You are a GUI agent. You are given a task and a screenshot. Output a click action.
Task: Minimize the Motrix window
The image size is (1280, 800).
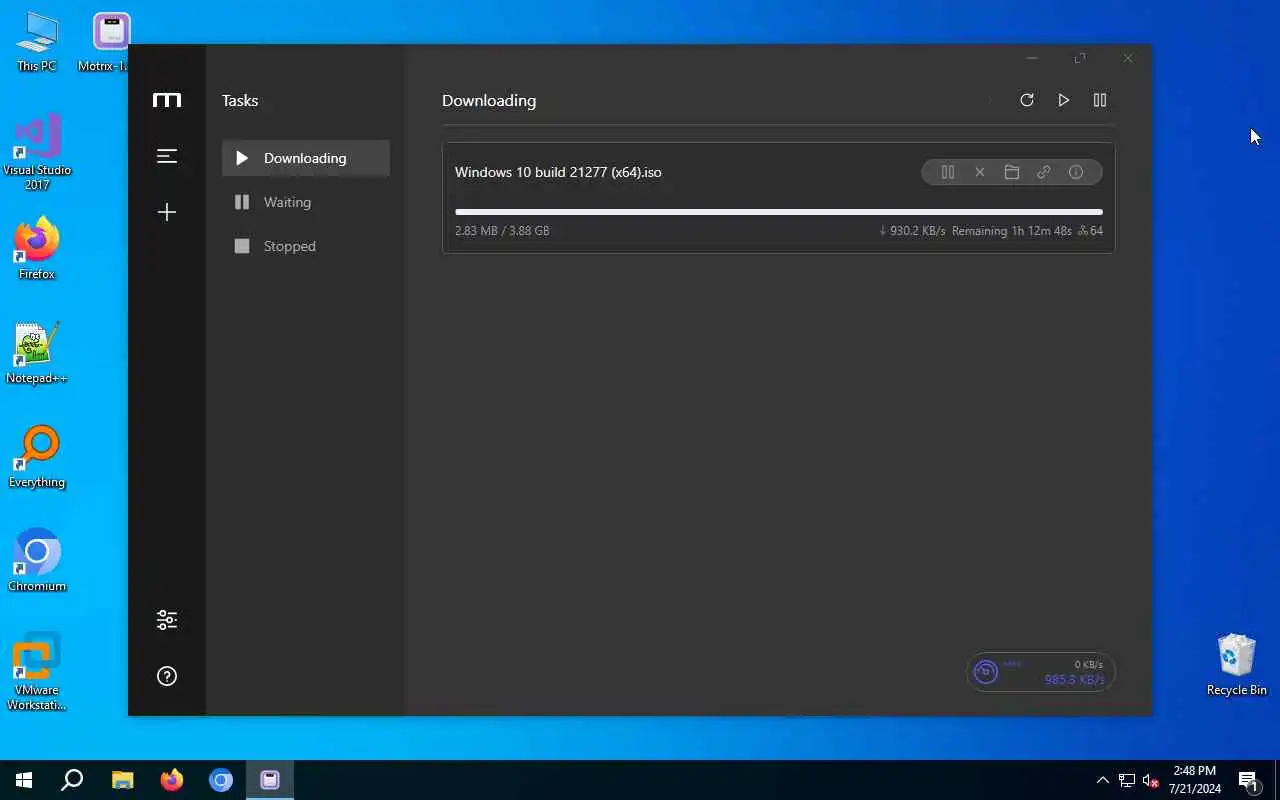point(1032,58)
